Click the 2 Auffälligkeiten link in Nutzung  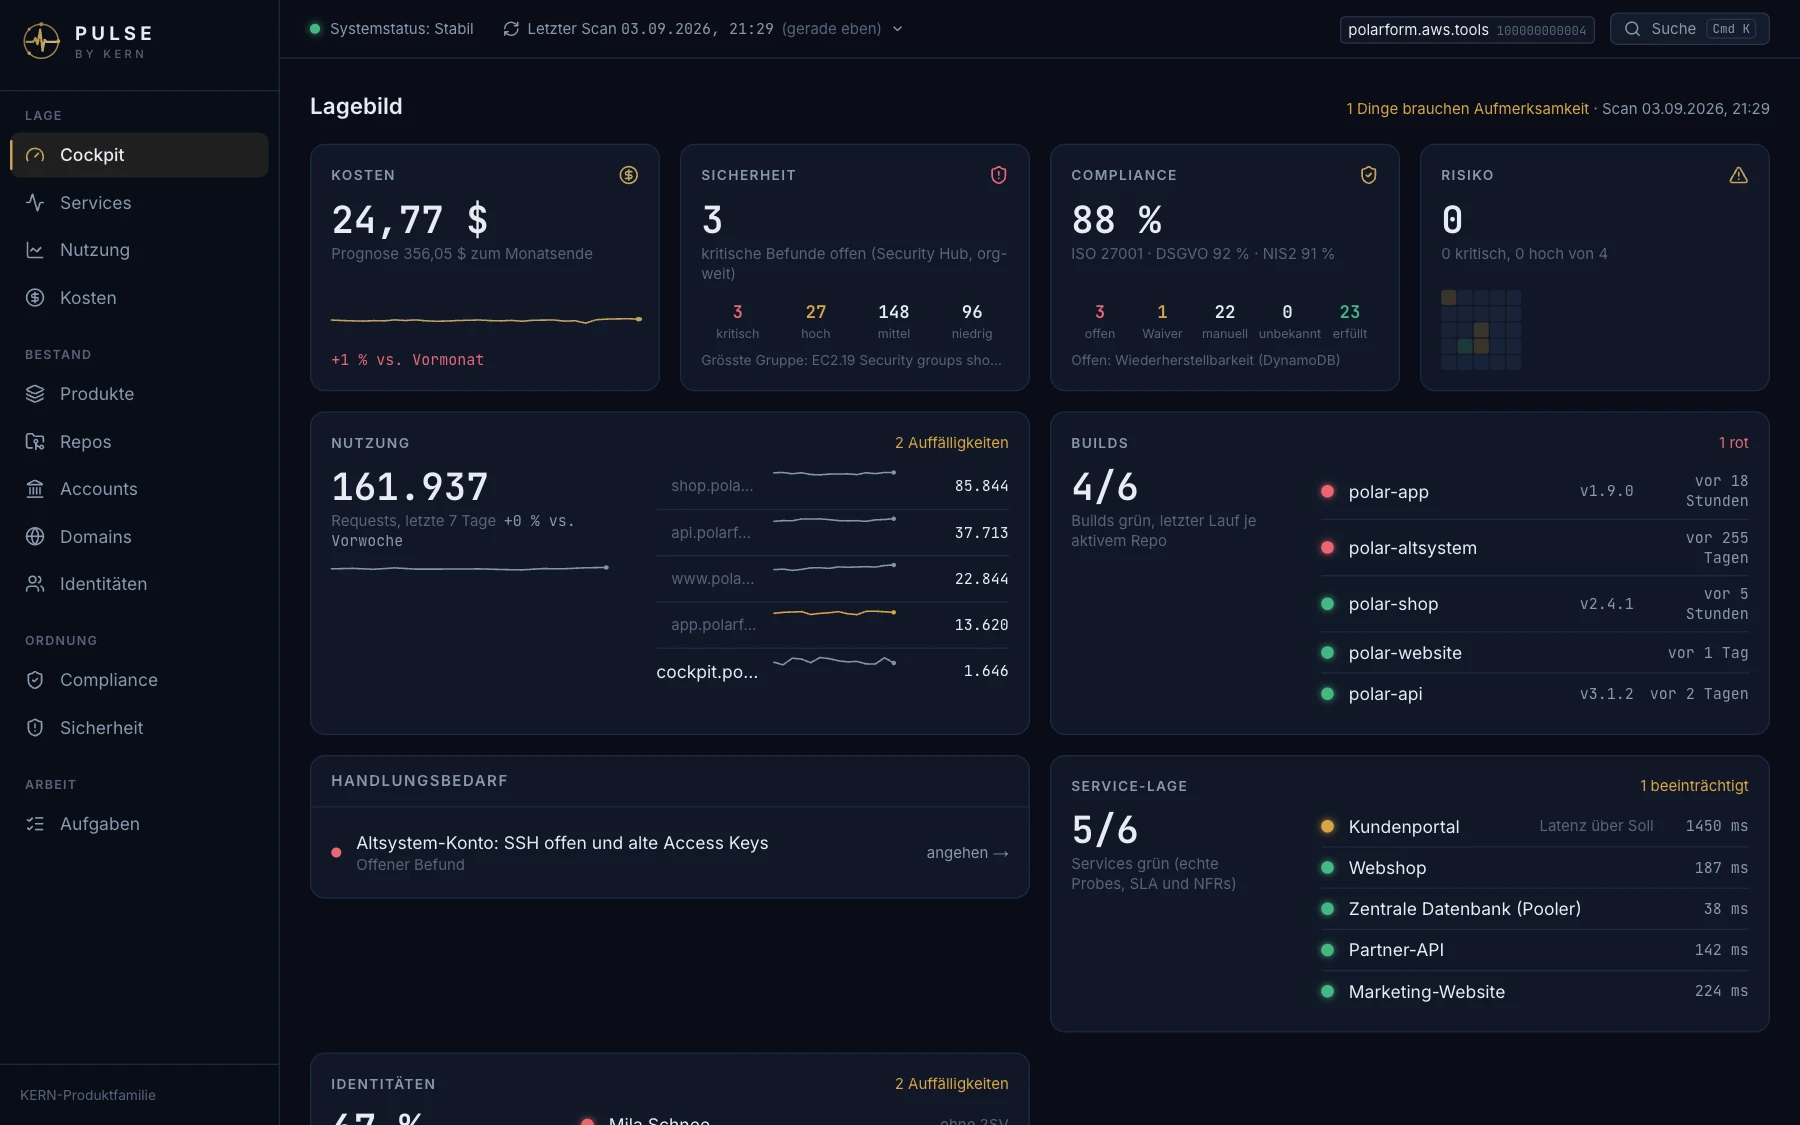click(x=951, y=443)
